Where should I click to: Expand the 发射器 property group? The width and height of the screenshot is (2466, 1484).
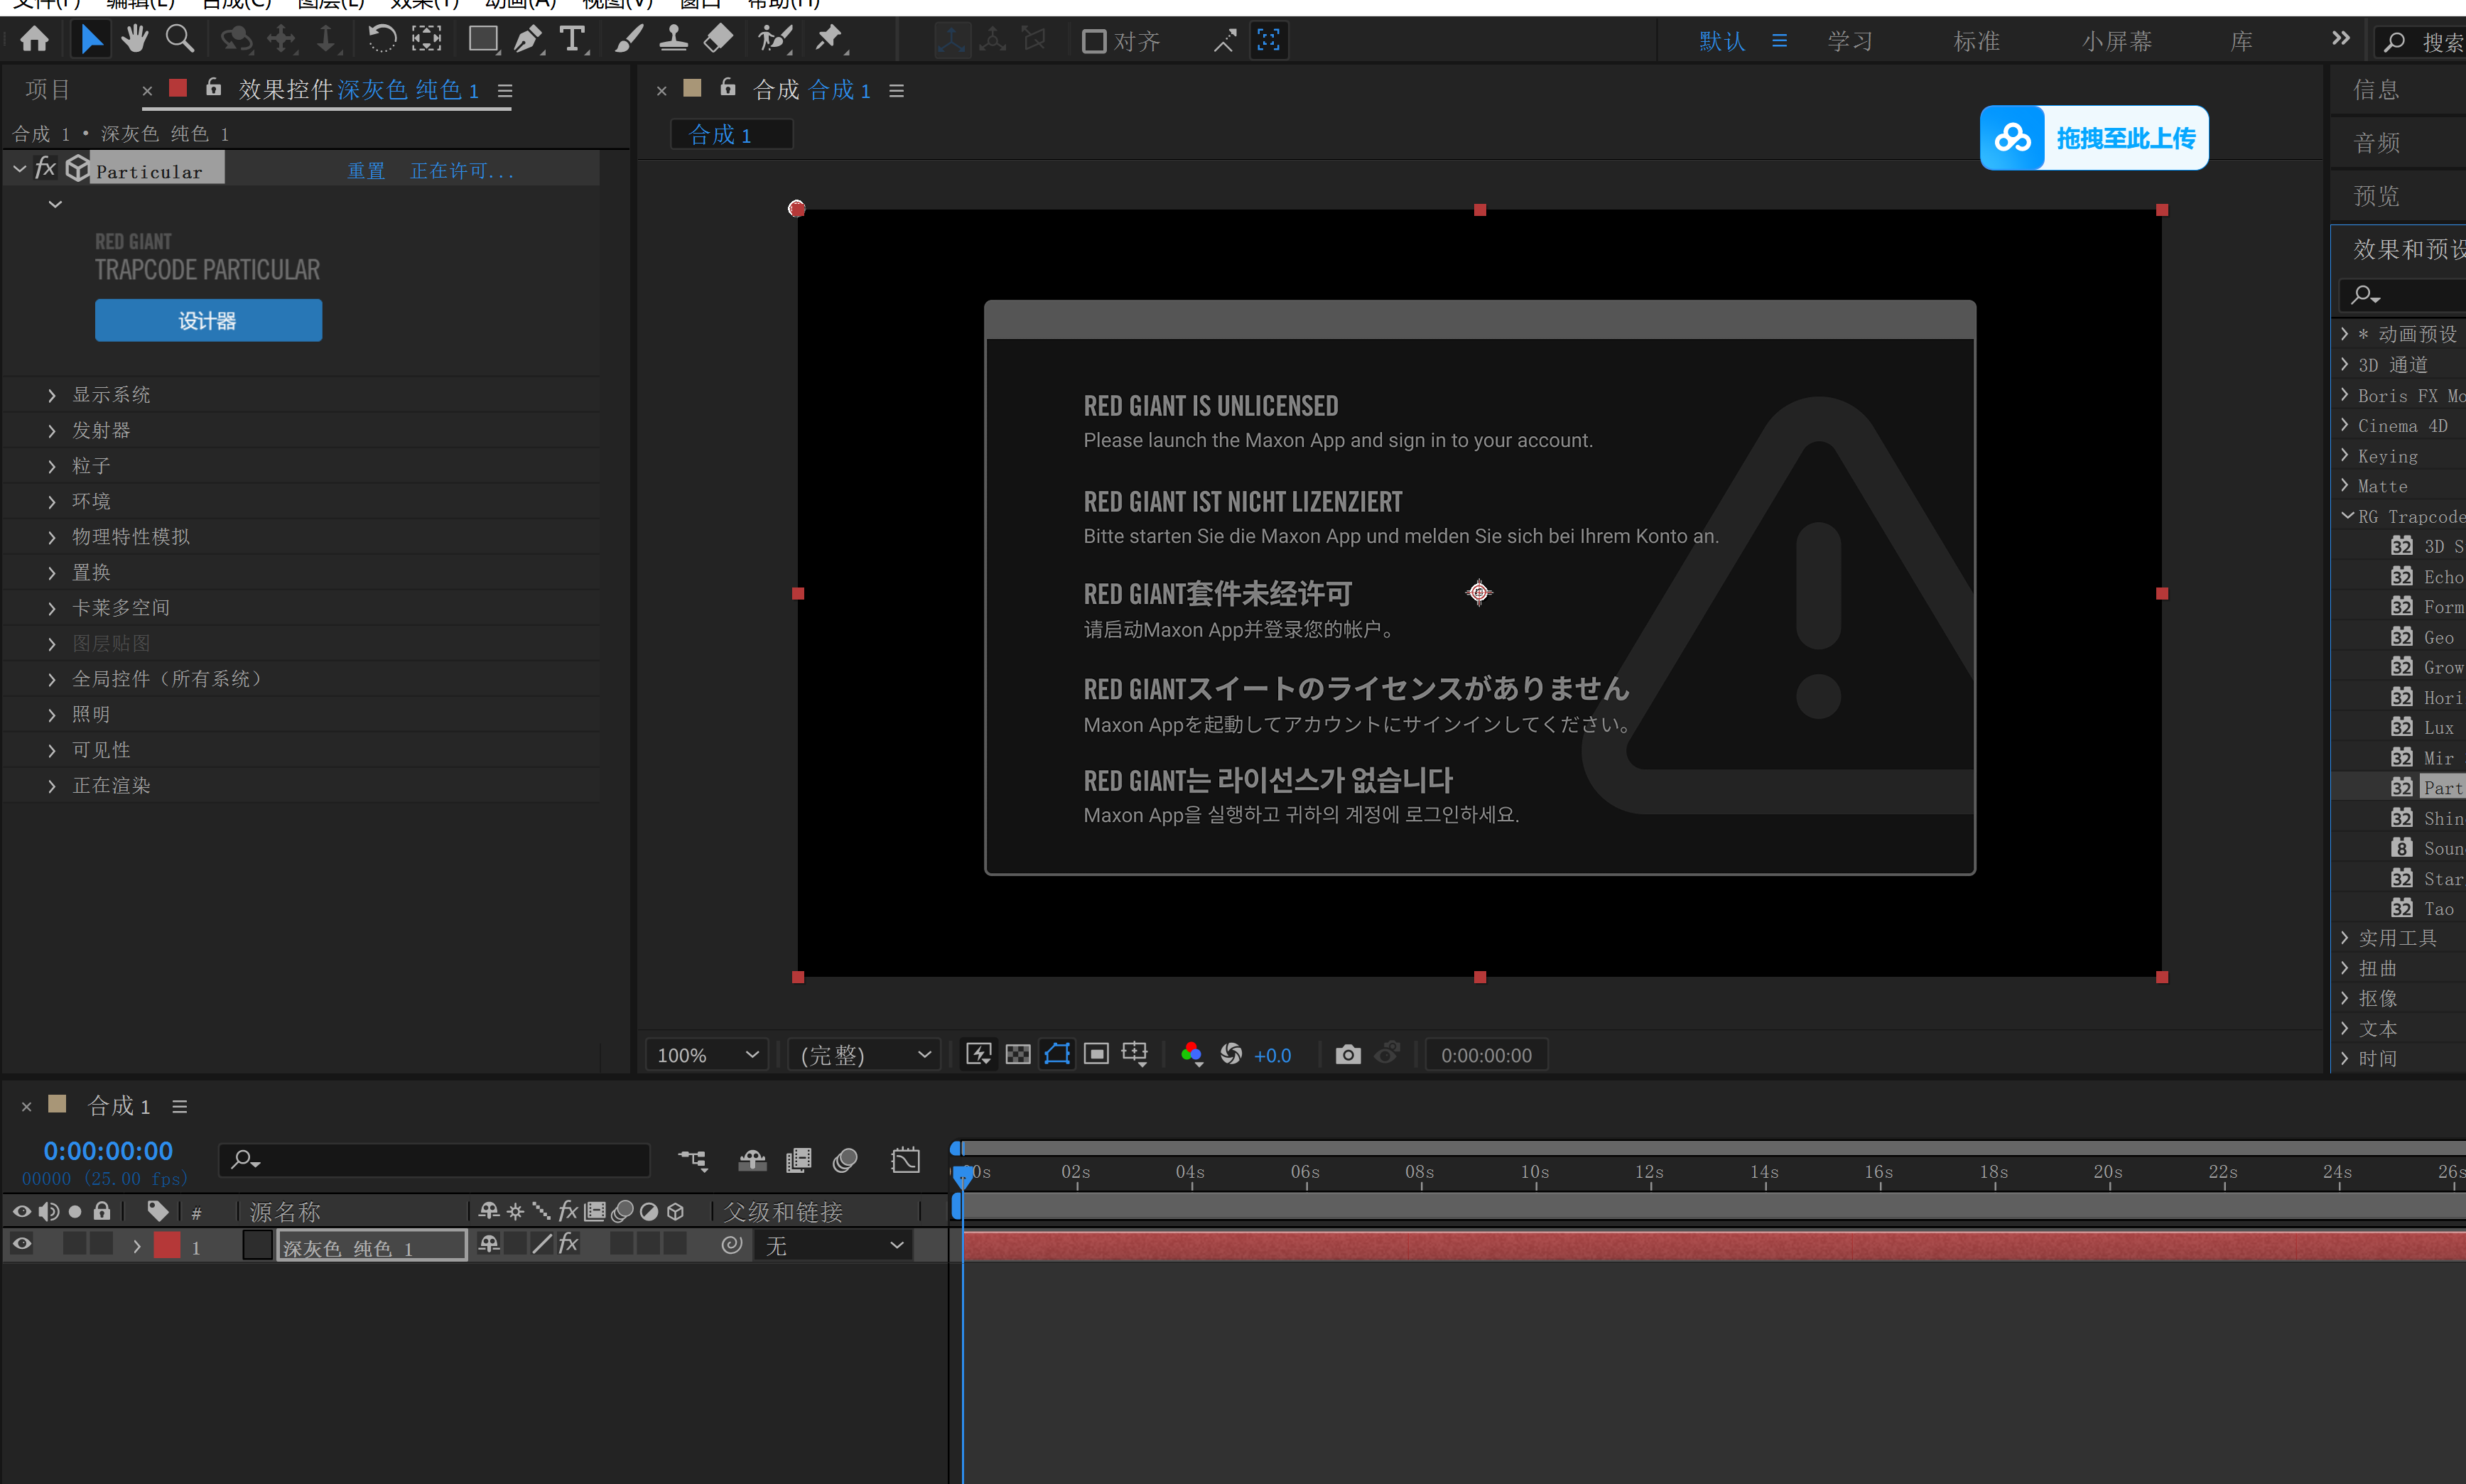pyautogui.click(x=52, y=430)
